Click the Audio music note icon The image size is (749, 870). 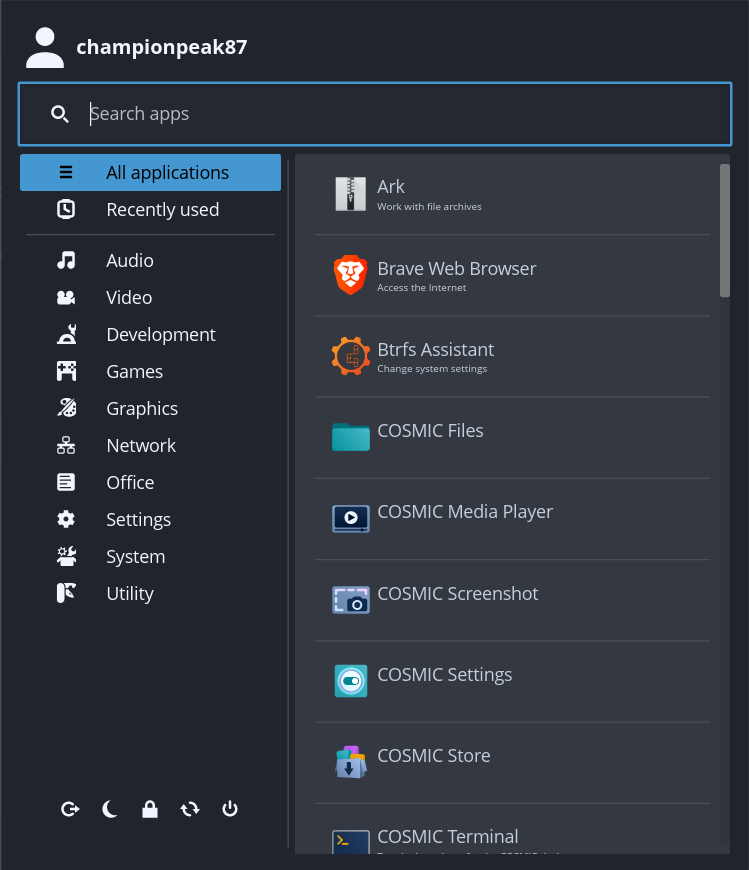point(66,260)
